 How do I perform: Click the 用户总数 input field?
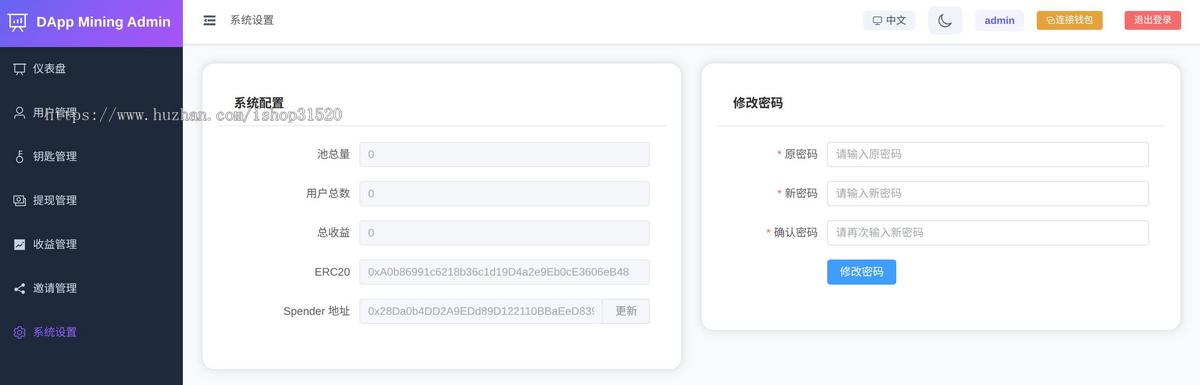pyautogui.click(x=504, y=193)
